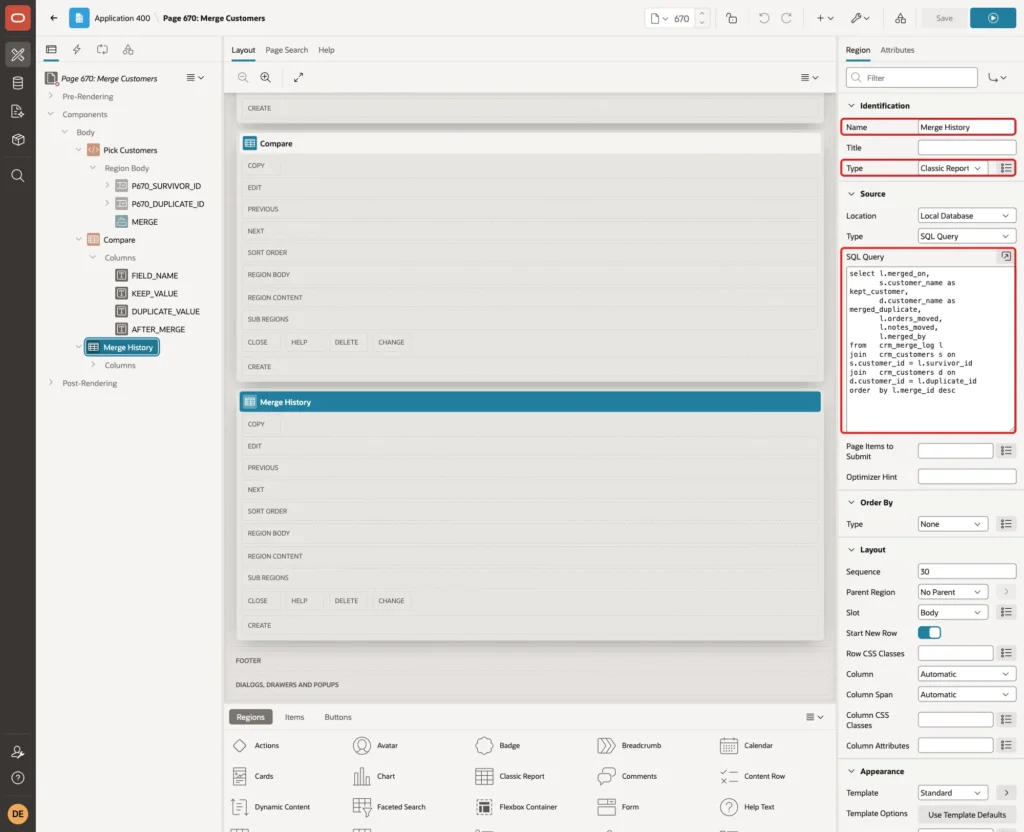This screenshot has height=832, width=1024.
Task: Open the Appearance Template dropdown
Action: 952,793
